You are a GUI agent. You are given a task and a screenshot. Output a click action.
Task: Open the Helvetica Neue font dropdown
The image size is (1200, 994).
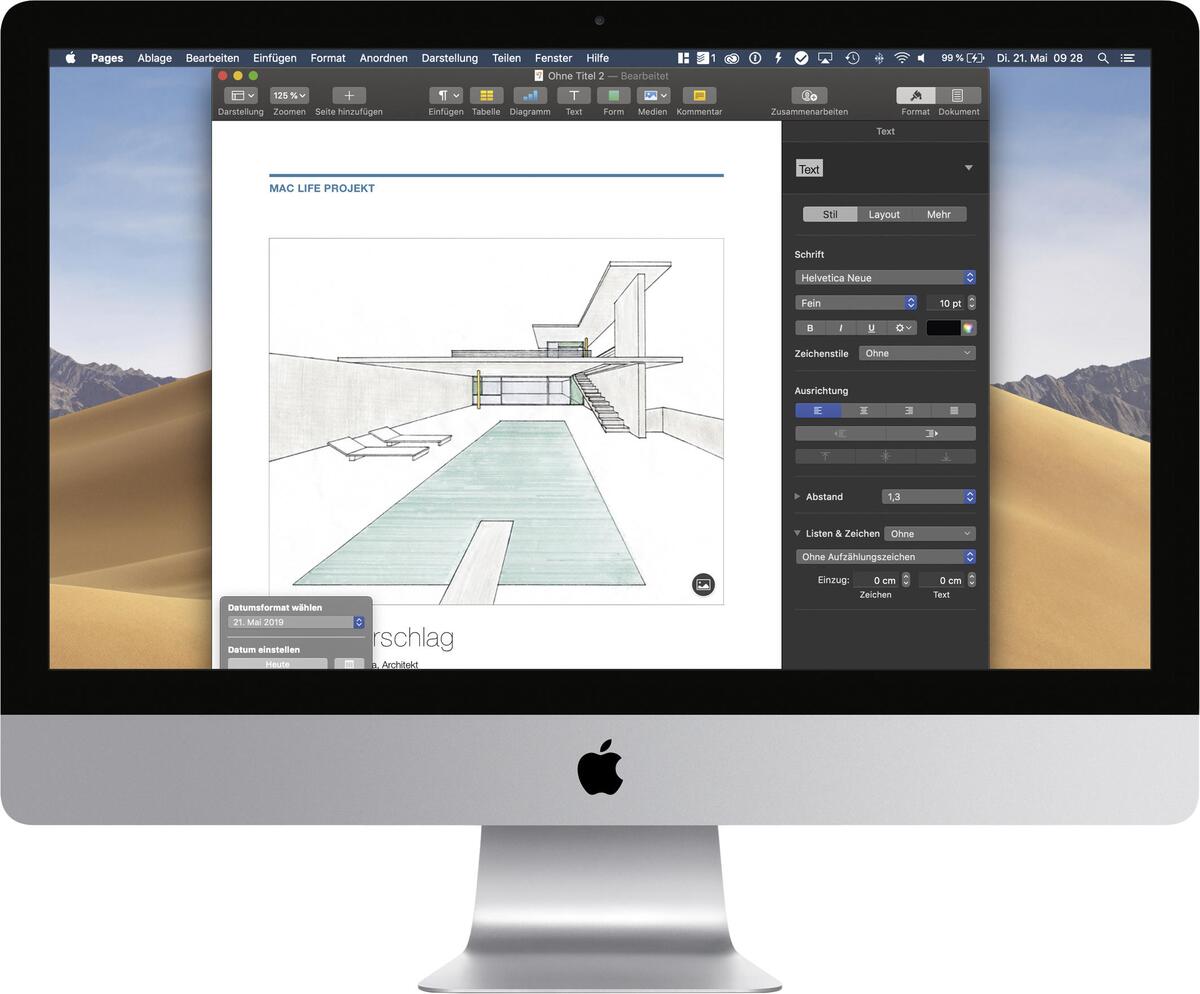tap(885, 278)
